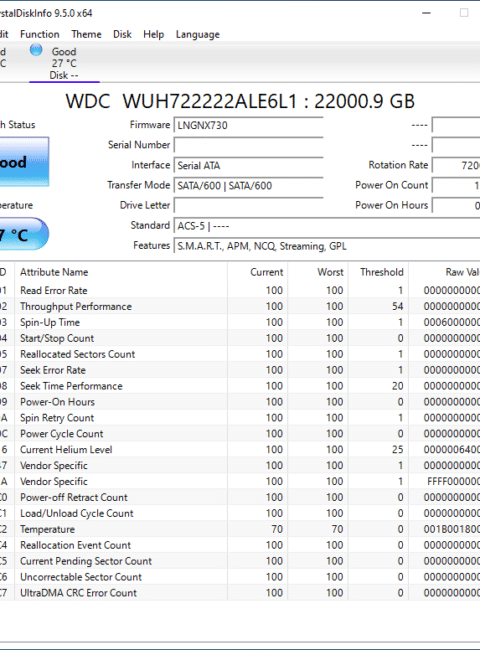Open the Function menu
The image size is (480, 650).
coord(40,34)
